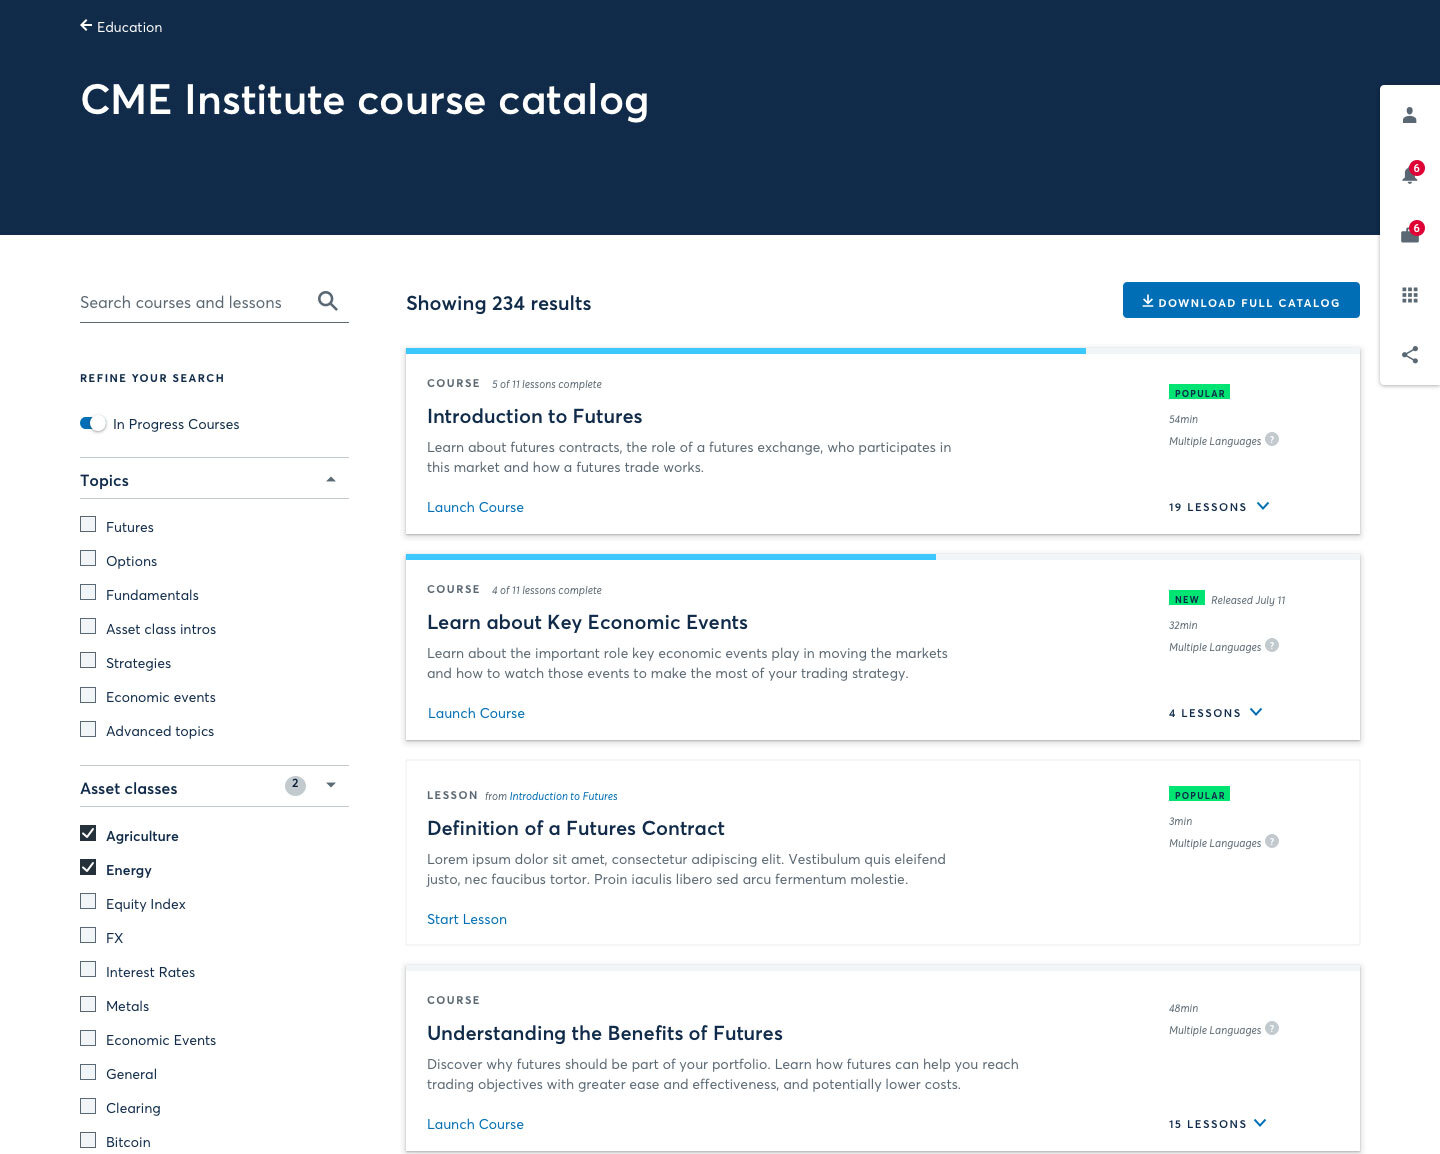The height and width of the screenshot is (1154, 1440).
Task: Click the Showing 234 results text
Action: click(498, 303)
